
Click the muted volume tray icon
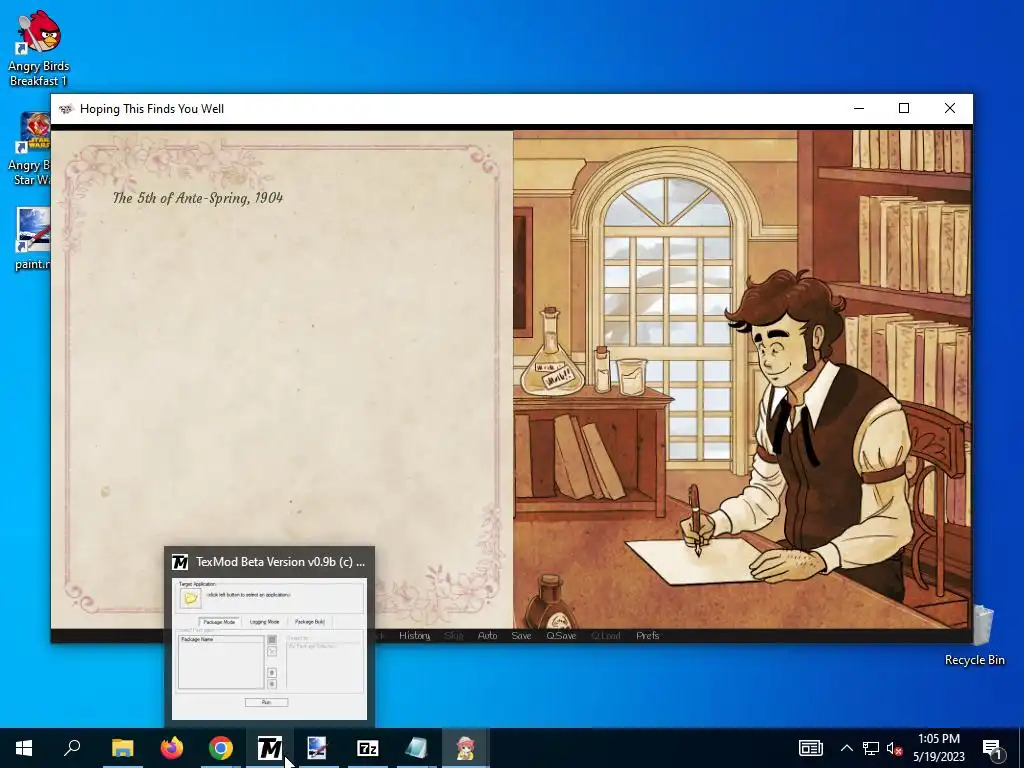[894, 748]
